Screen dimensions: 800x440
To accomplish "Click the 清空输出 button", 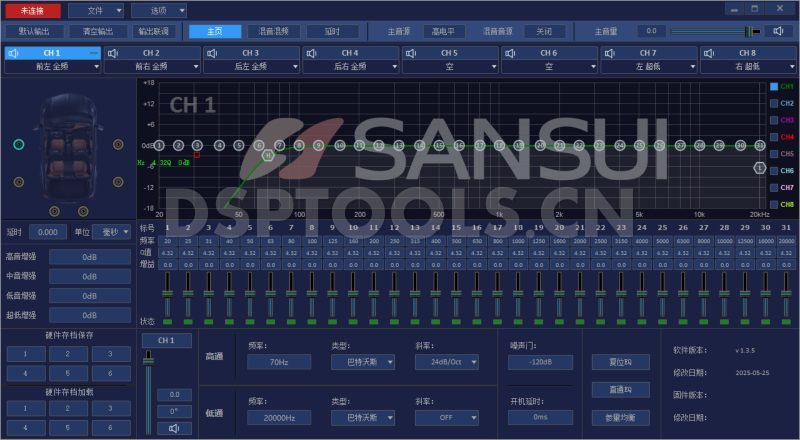I will [x=98, y=31].
